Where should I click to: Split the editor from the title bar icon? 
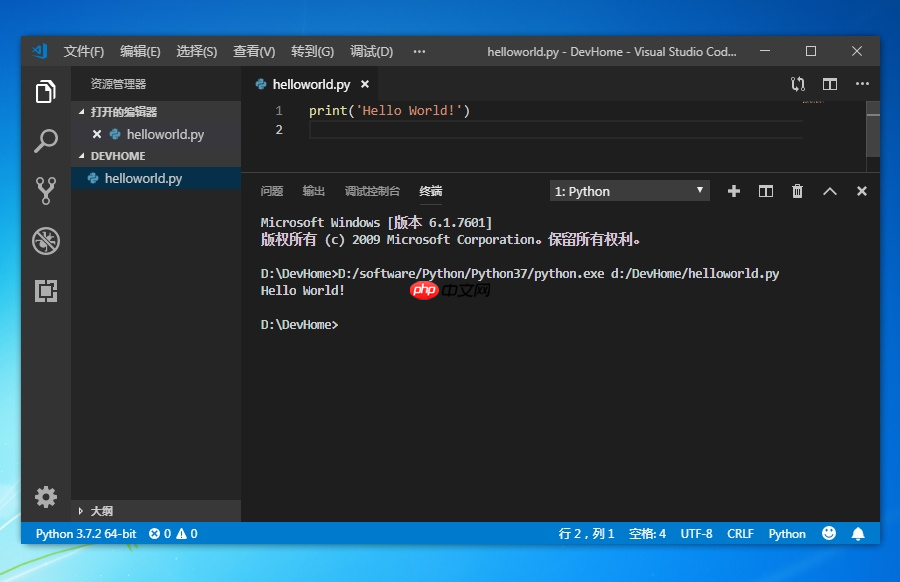pos(829,84)
